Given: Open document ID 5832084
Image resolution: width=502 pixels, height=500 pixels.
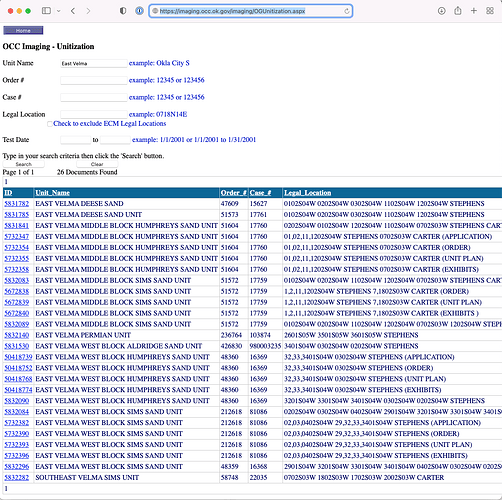Looking at the screenshot, I should coord(17,412).
